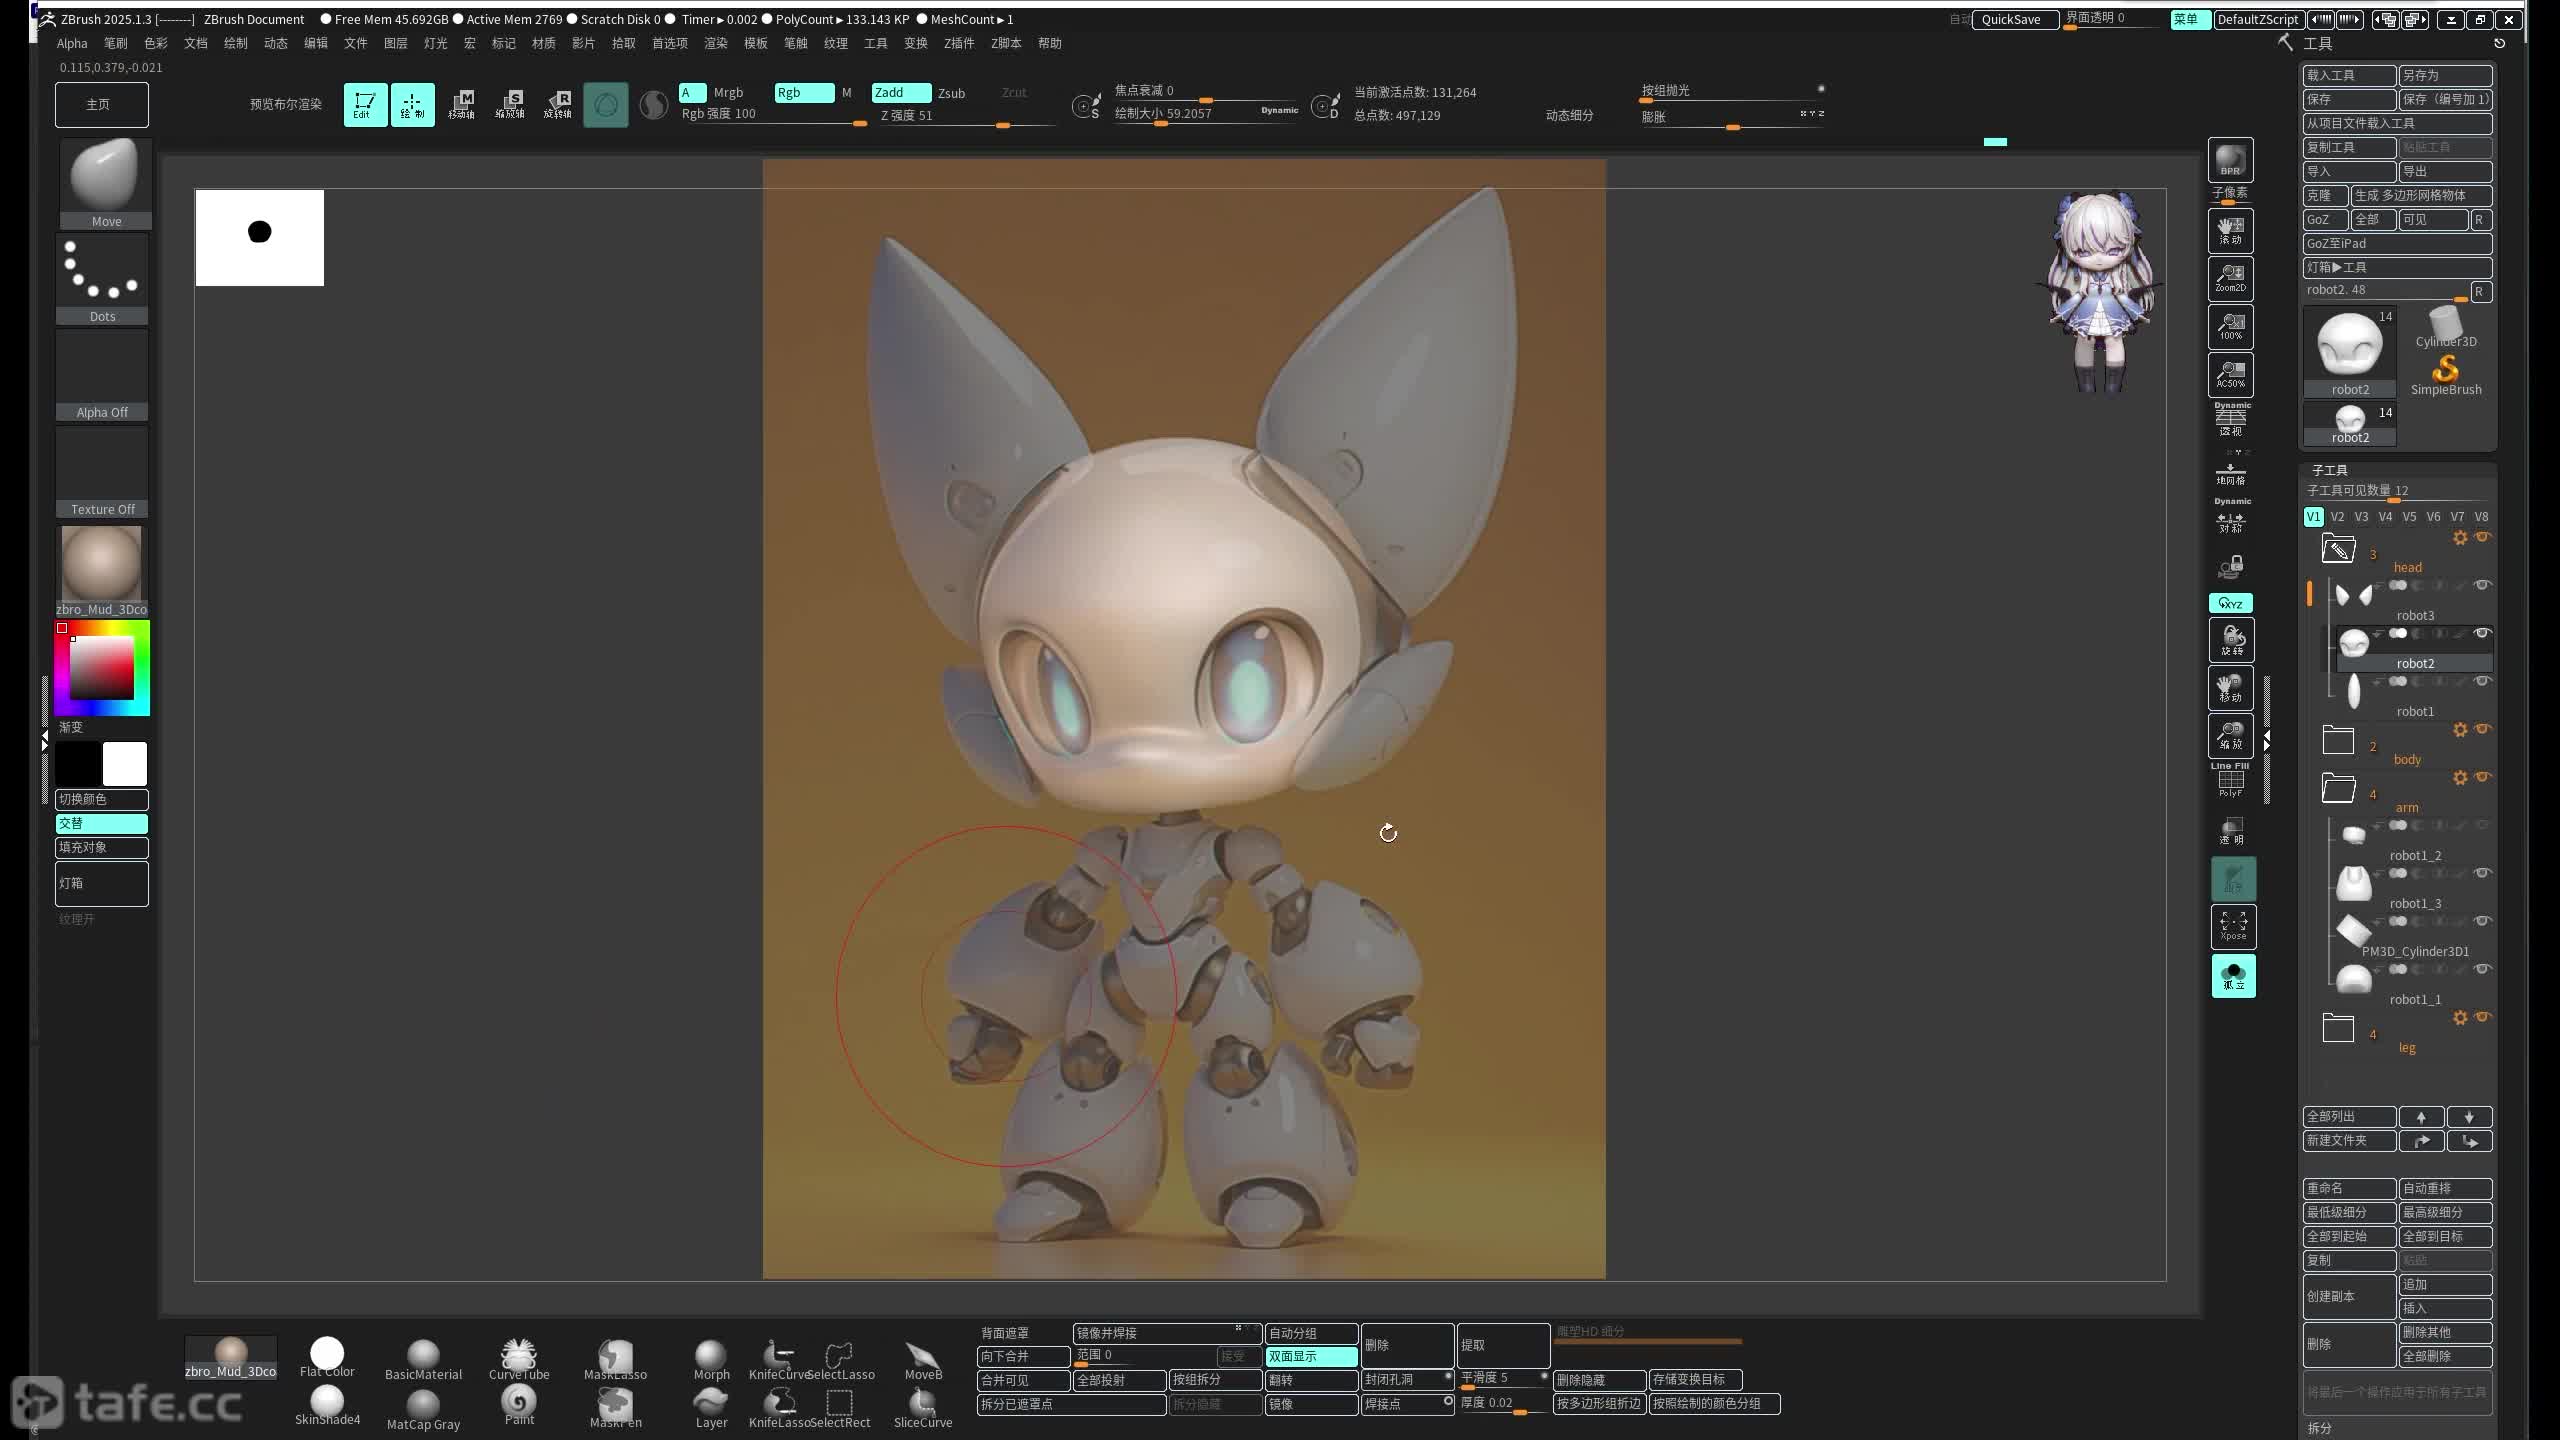The image size is (2560, 1440).
Task: Click the AC50% half-size icon
Action: pos(2230,375)
